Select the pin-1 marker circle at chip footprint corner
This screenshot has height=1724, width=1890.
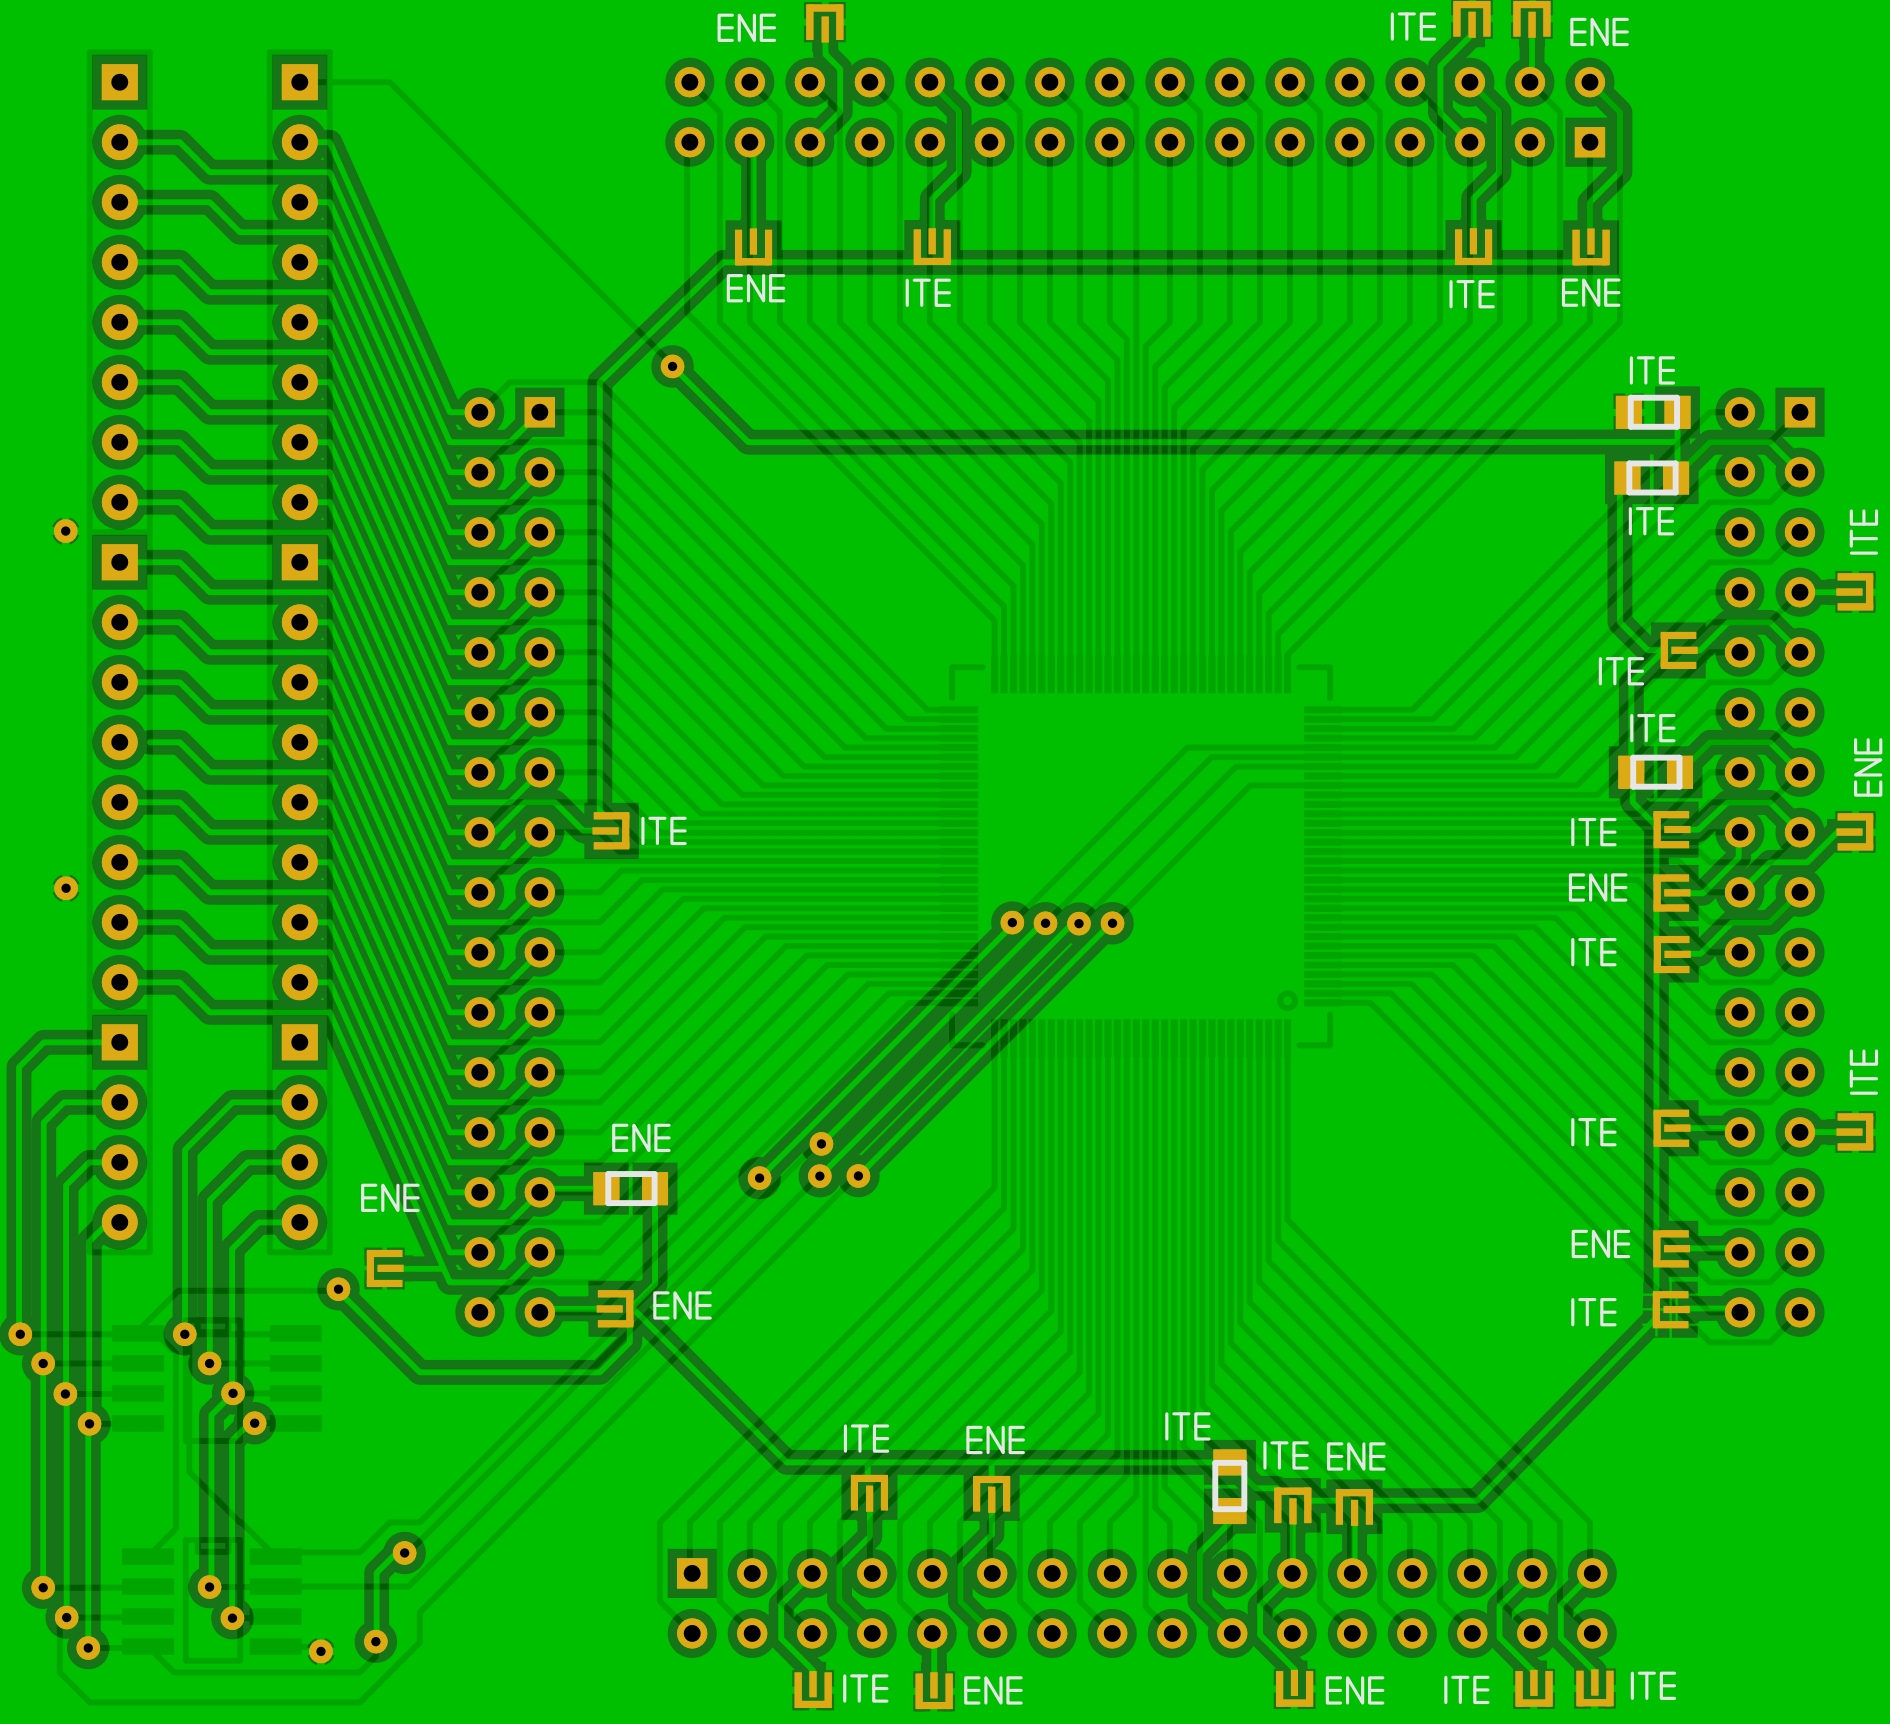coord(1288,1000)
